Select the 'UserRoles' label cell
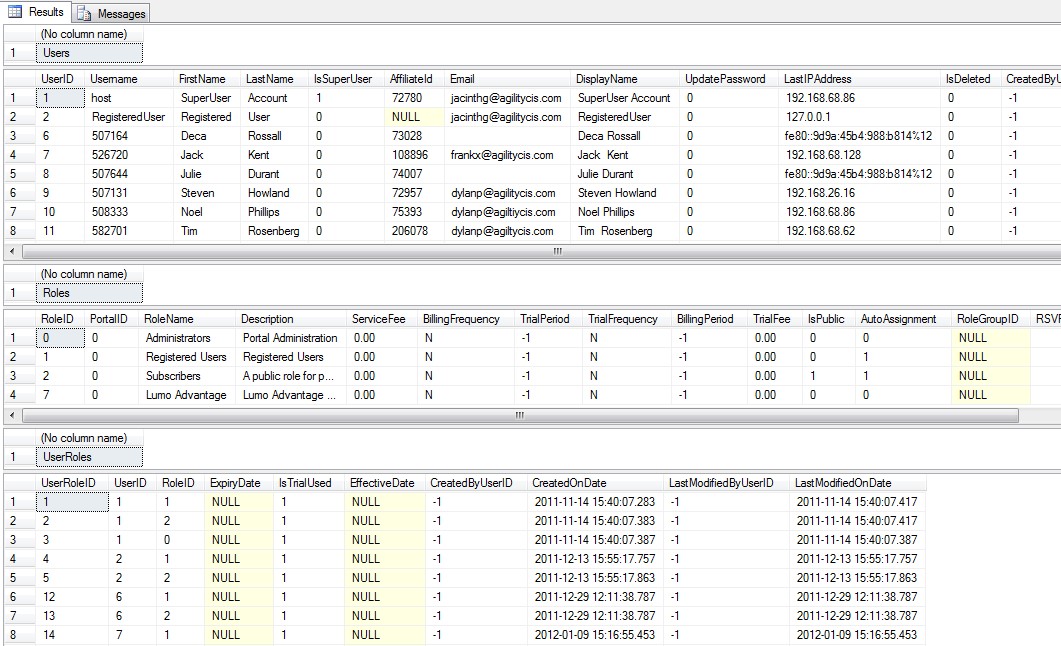Image resolution: width=1061 pixels, height=646 pixels. [x=89, y=457]
